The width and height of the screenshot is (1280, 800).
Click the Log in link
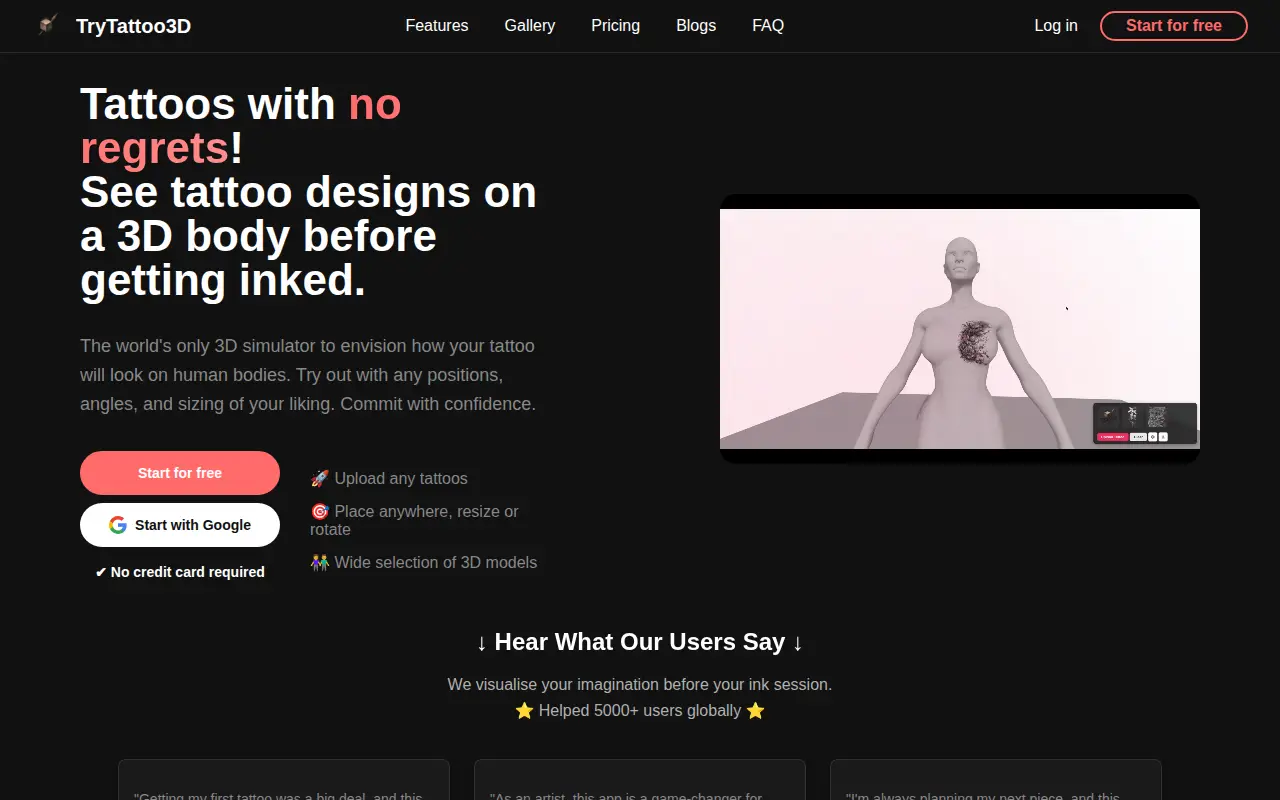click(1056, 25)
